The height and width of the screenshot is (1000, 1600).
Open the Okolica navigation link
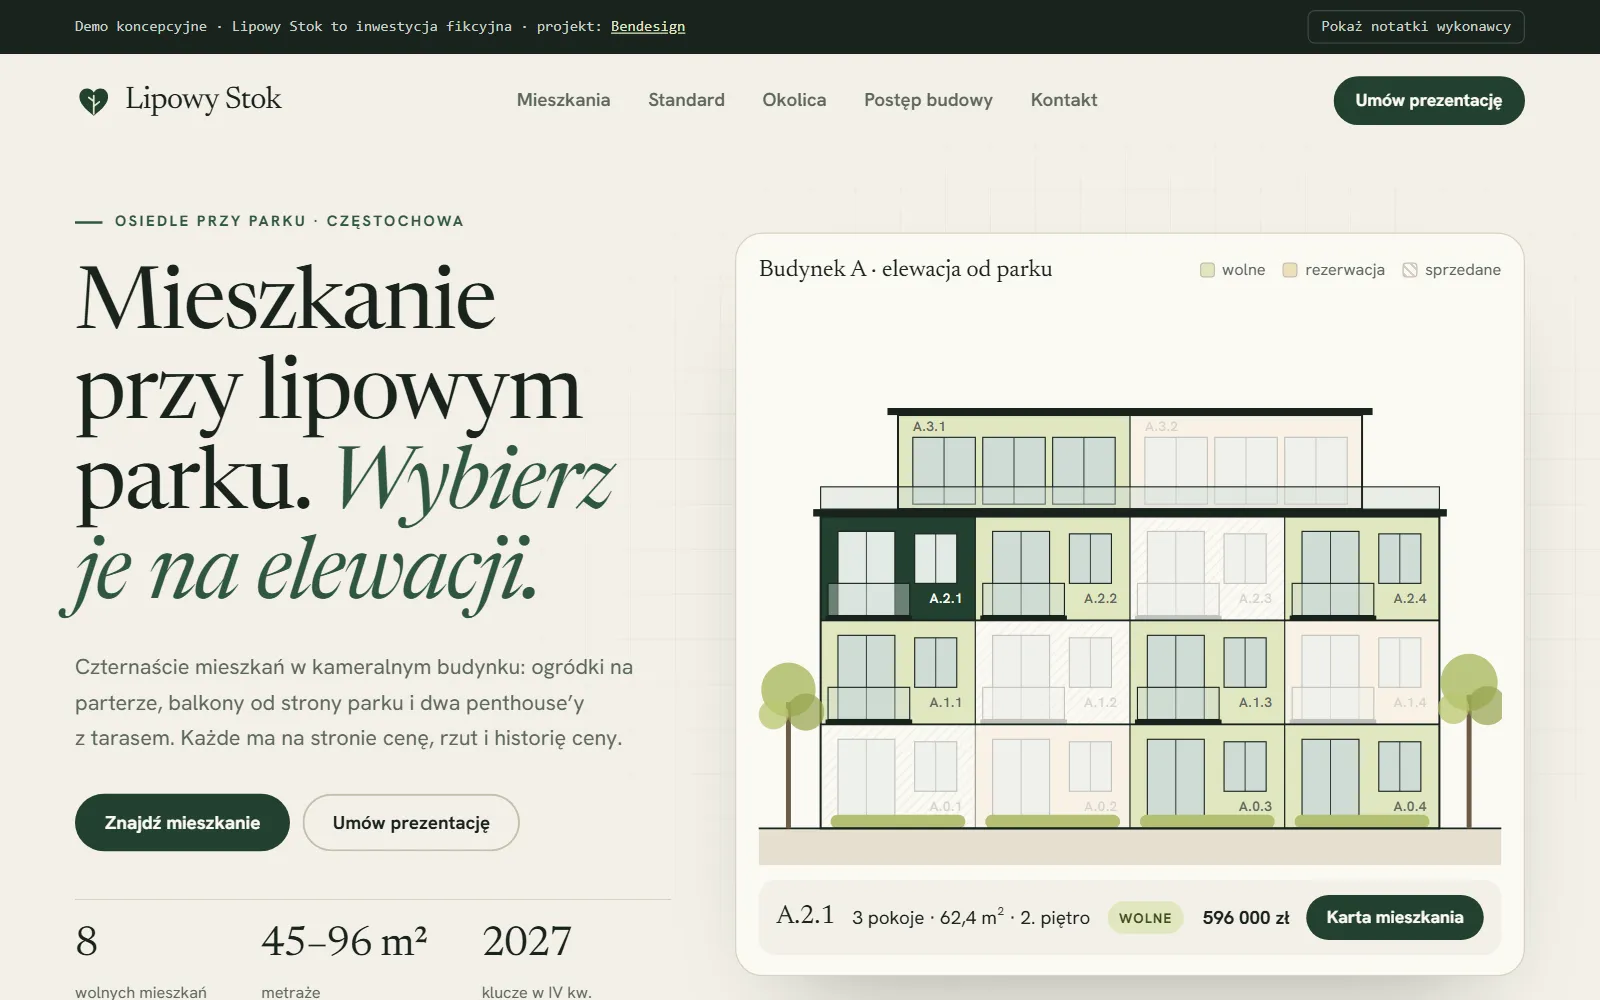pyautogui.click(x=794, y=100)
